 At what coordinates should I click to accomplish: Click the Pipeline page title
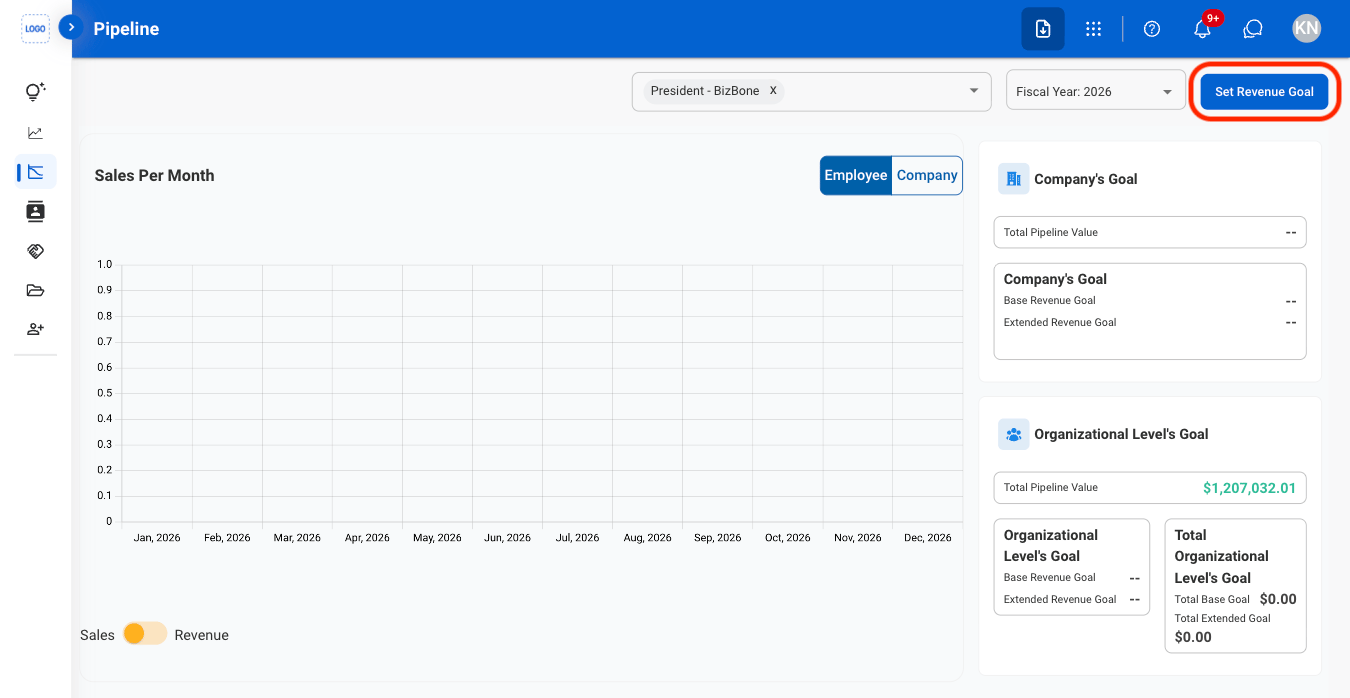(x=127, y=29)
